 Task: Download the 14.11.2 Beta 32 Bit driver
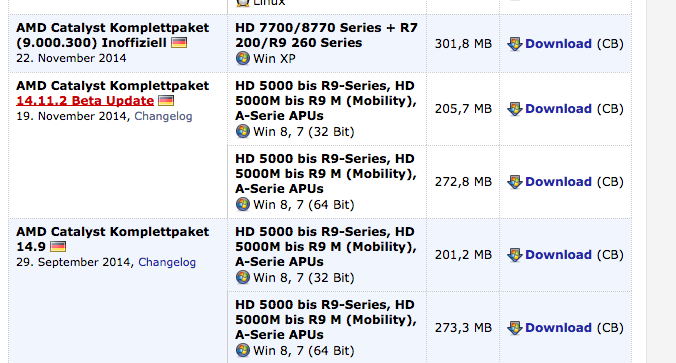[558, 109]
